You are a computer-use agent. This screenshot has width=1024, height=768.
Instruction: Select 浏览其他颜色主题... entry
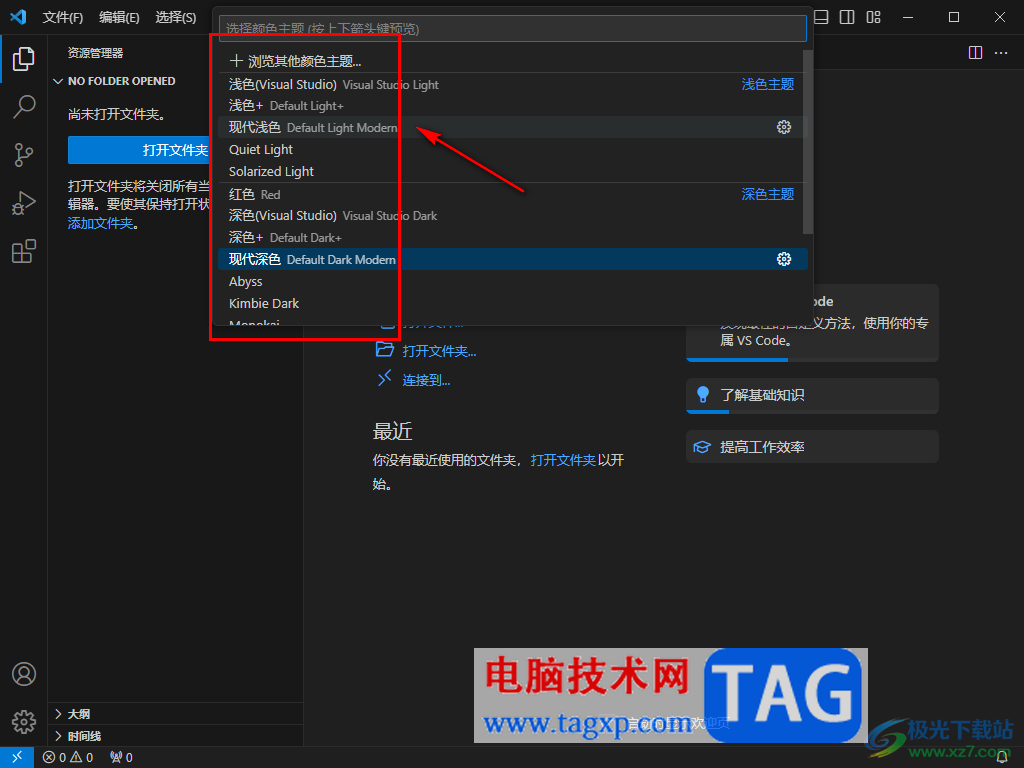(x=513, y=61)
